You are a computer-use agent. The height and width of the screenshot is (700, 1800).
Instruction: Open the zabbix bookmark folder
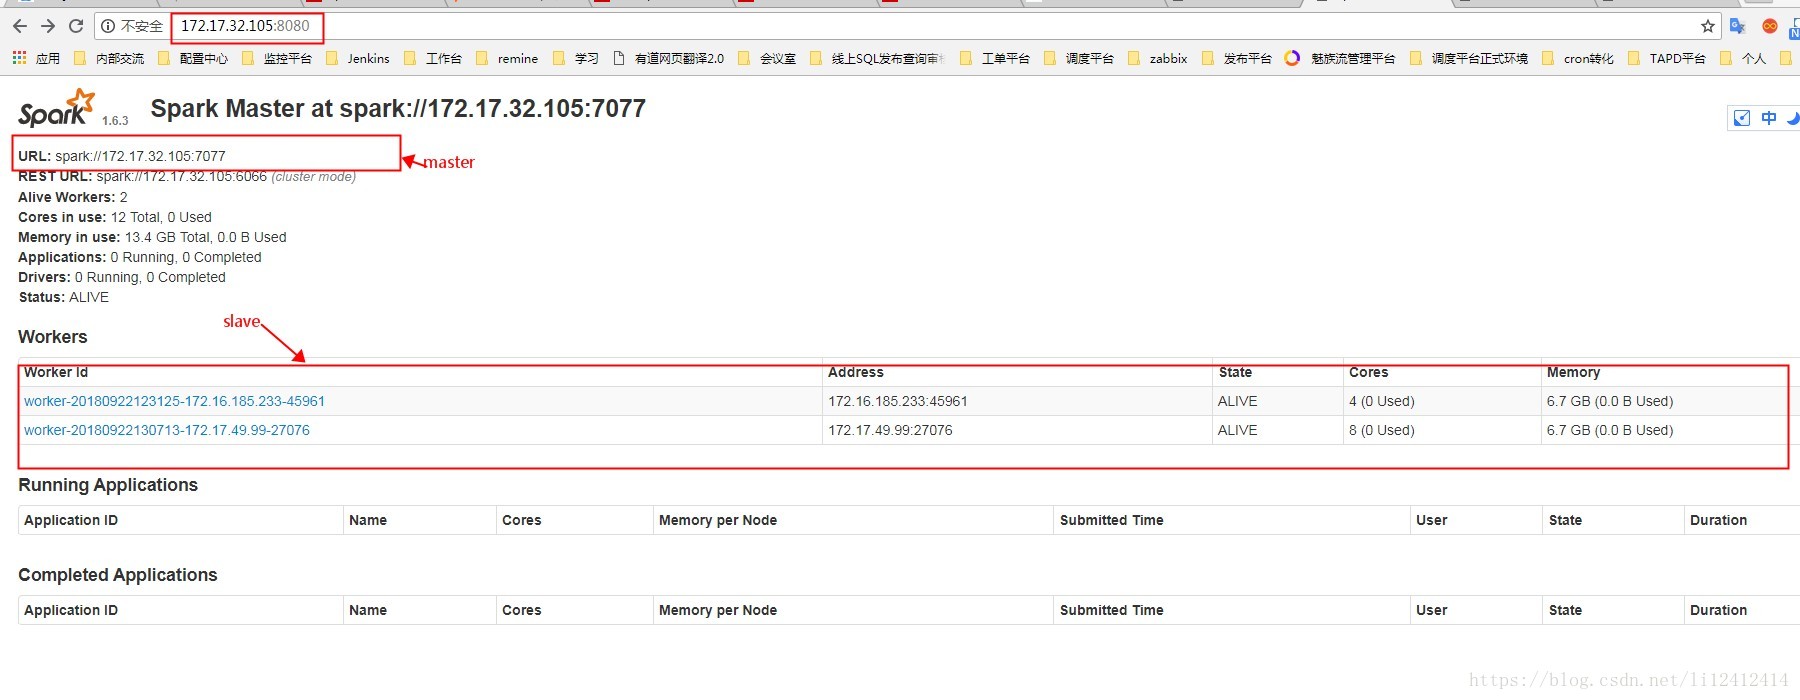coord(1158,58)
